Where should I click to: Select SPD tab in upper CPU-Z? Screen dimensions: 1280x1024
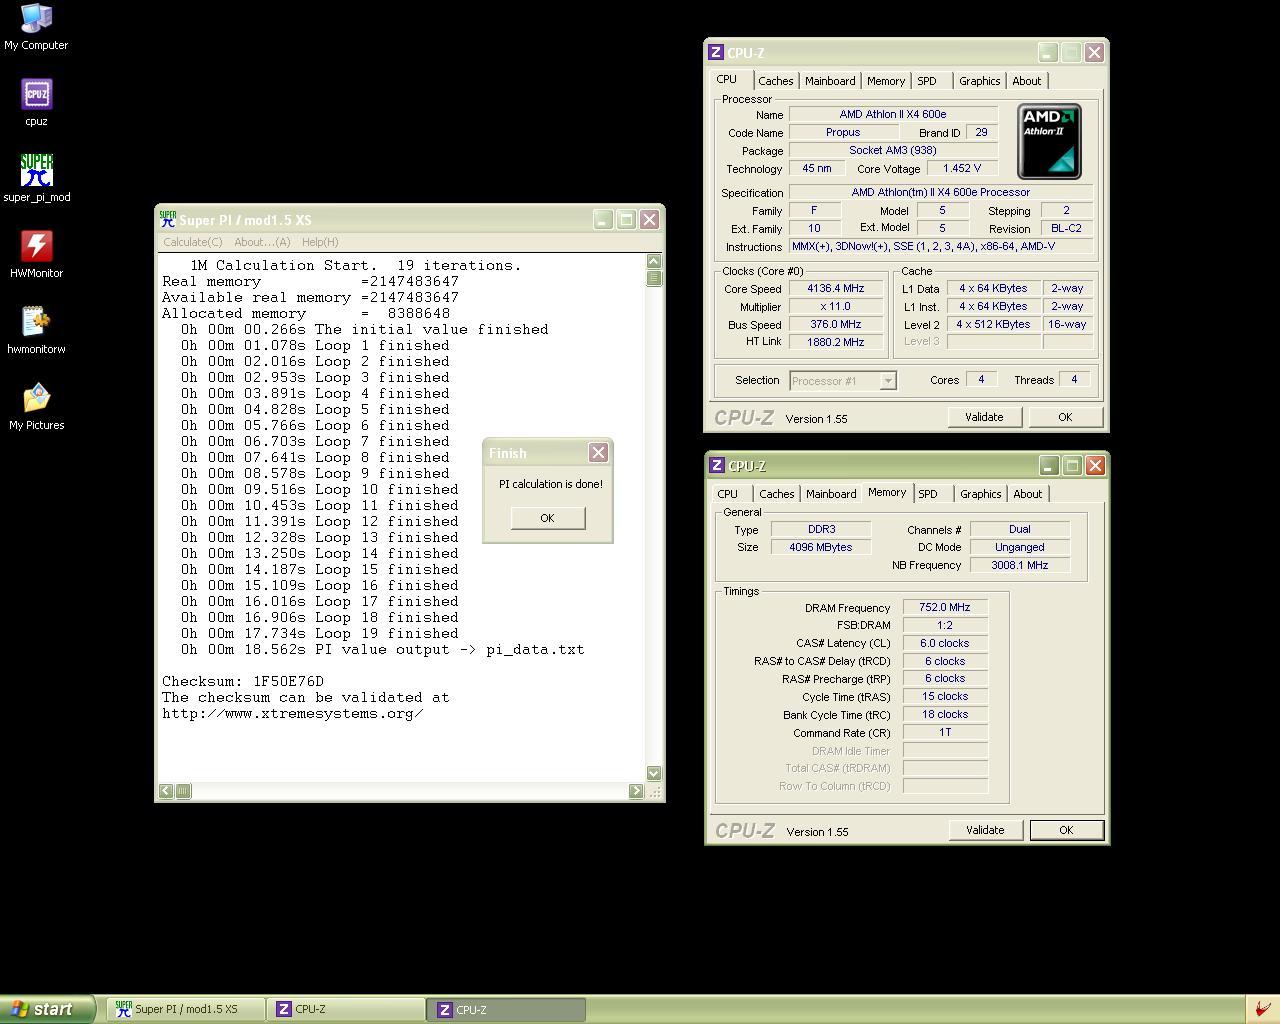pos(927,81)
